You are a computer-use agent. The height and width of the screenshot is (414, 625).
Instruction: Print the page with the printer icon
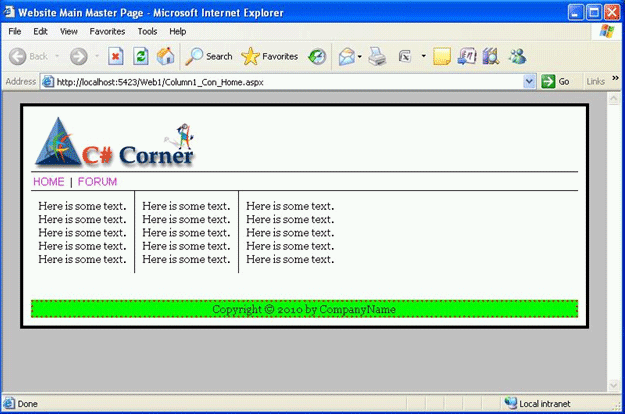pyautogui.click(x=377, y=57)
